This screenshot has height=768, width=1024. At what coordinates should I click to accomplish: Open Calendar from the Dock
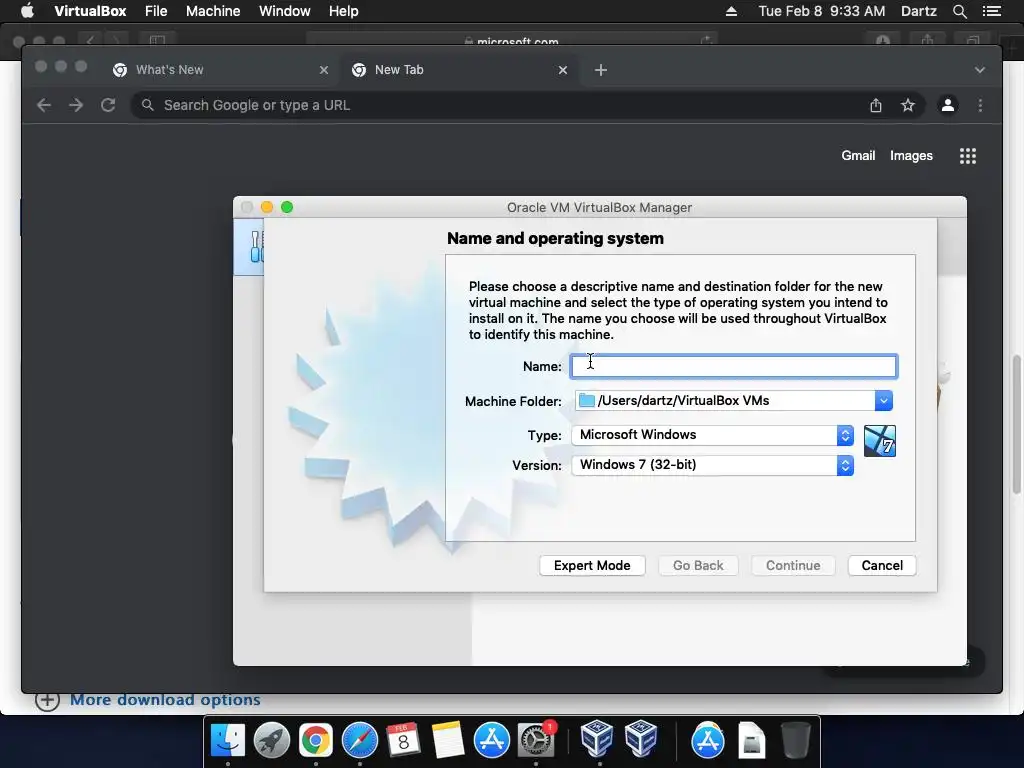pos(404,741)
